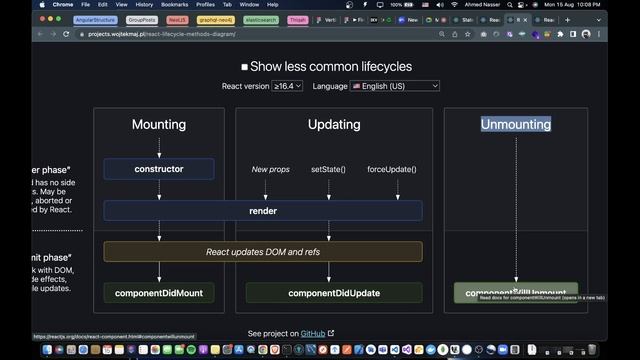Click the 'forceUpdate()' label
The width and height of the screenshot is (640, 360).
(x=392, y=169)
